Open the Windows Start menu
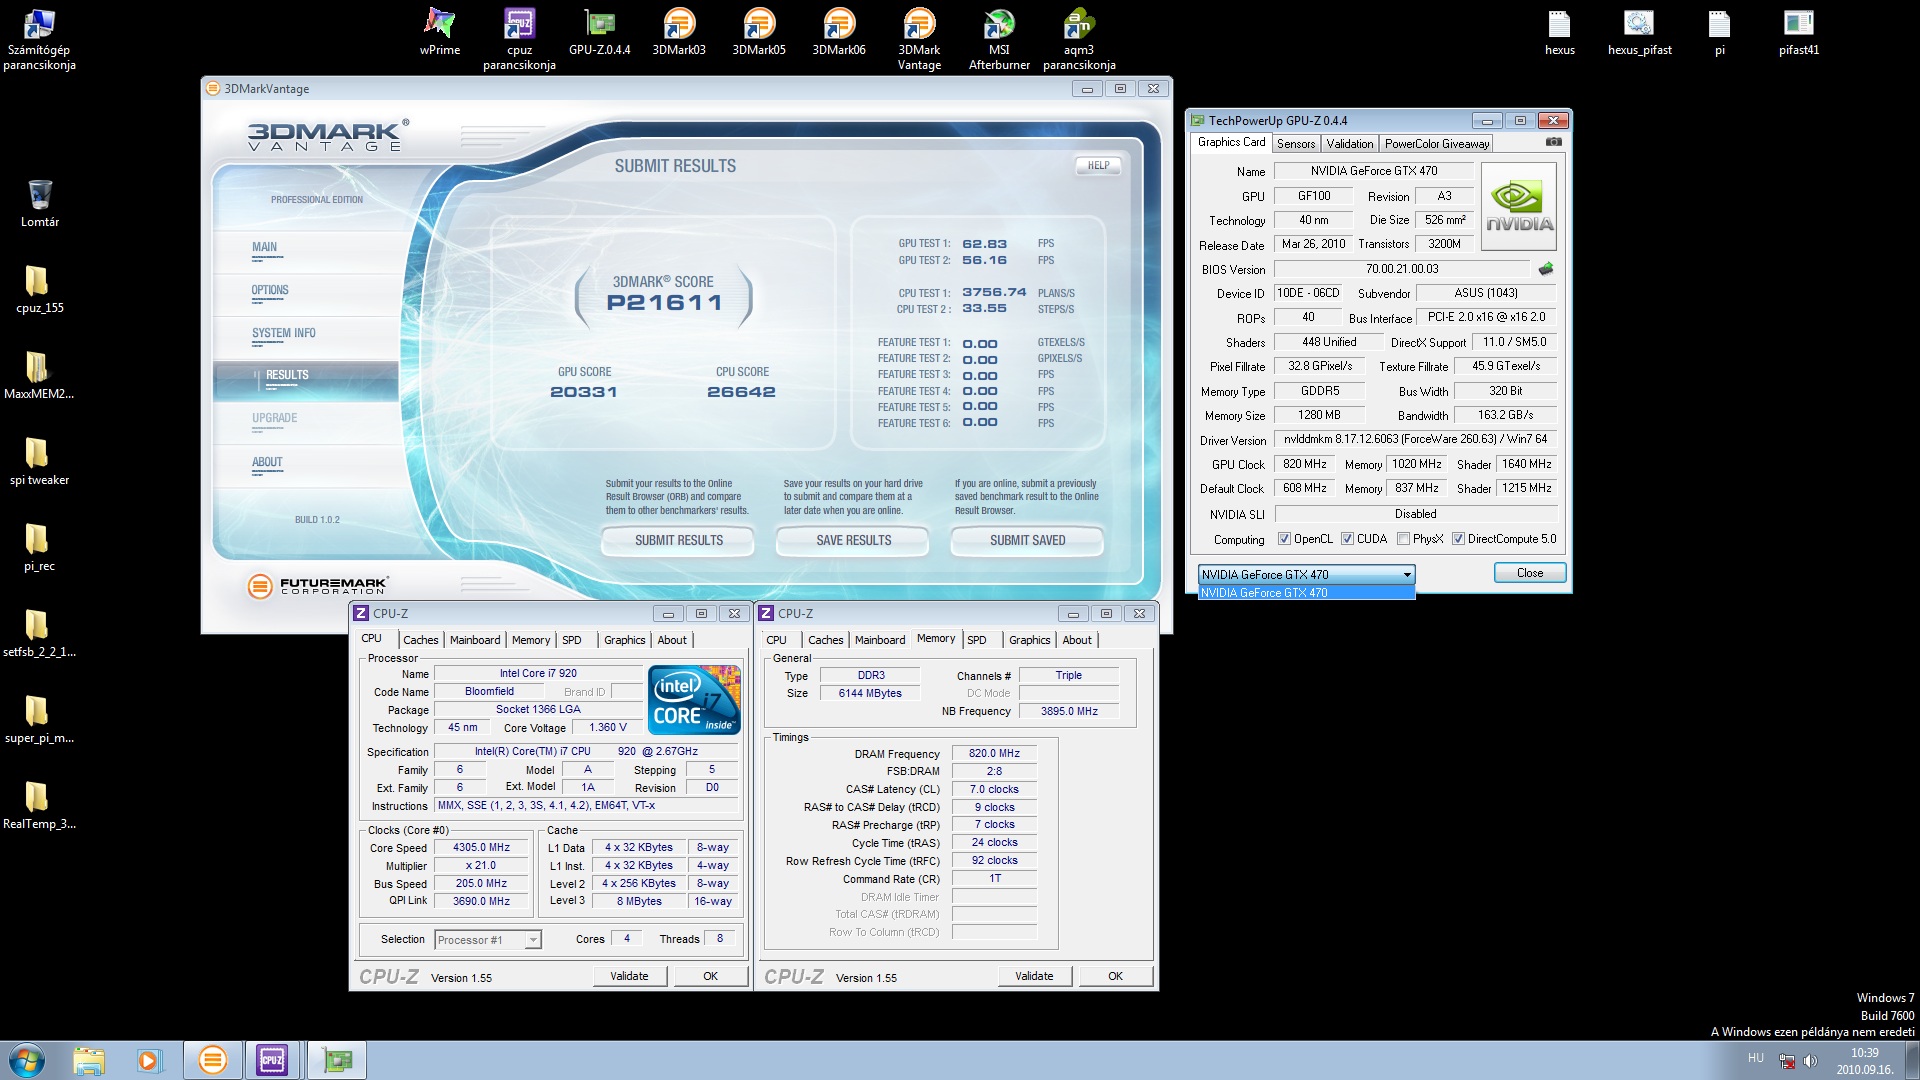Image resolution: width=1920 pixels, height=1080 pixels. (x=27, y=1060)
